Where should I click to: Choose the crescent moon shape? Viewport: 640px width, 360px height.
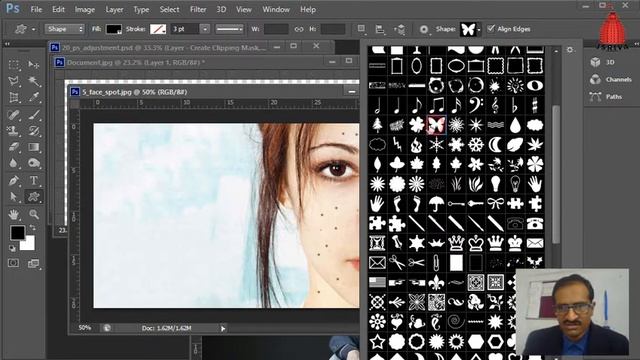pos(496,144)
